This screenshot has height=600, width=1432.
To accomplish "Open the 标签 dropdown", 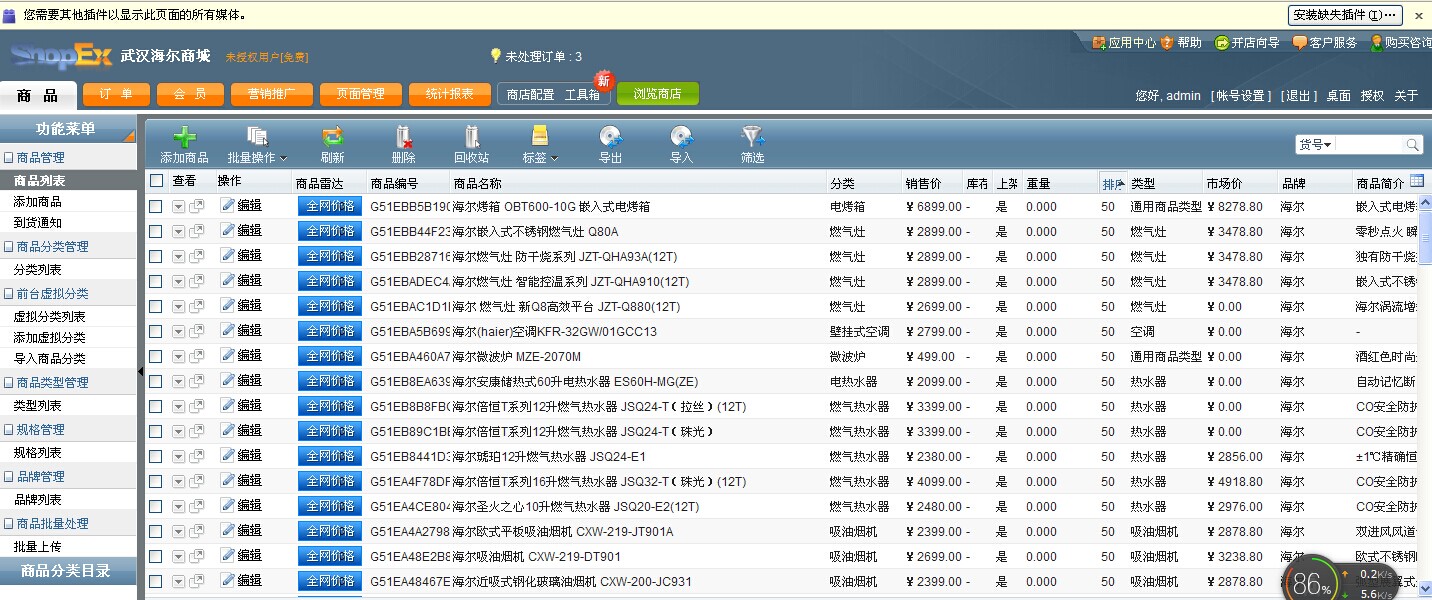I will tap(540, 144).
